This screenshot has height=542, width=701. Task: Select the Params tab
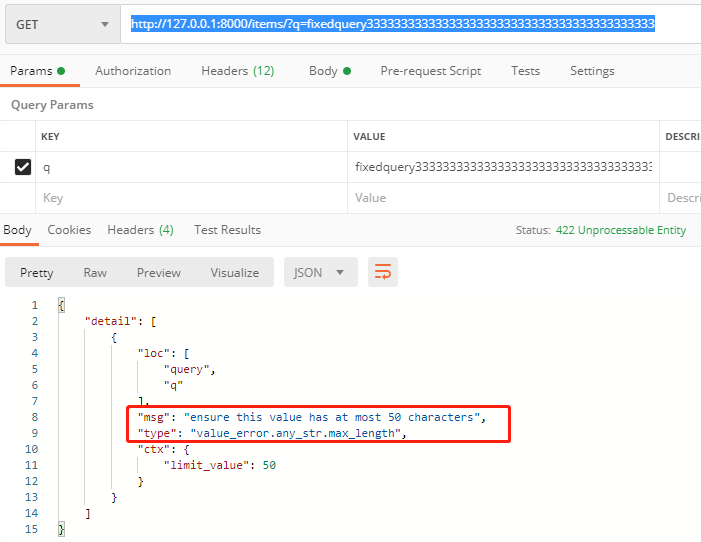37,71
